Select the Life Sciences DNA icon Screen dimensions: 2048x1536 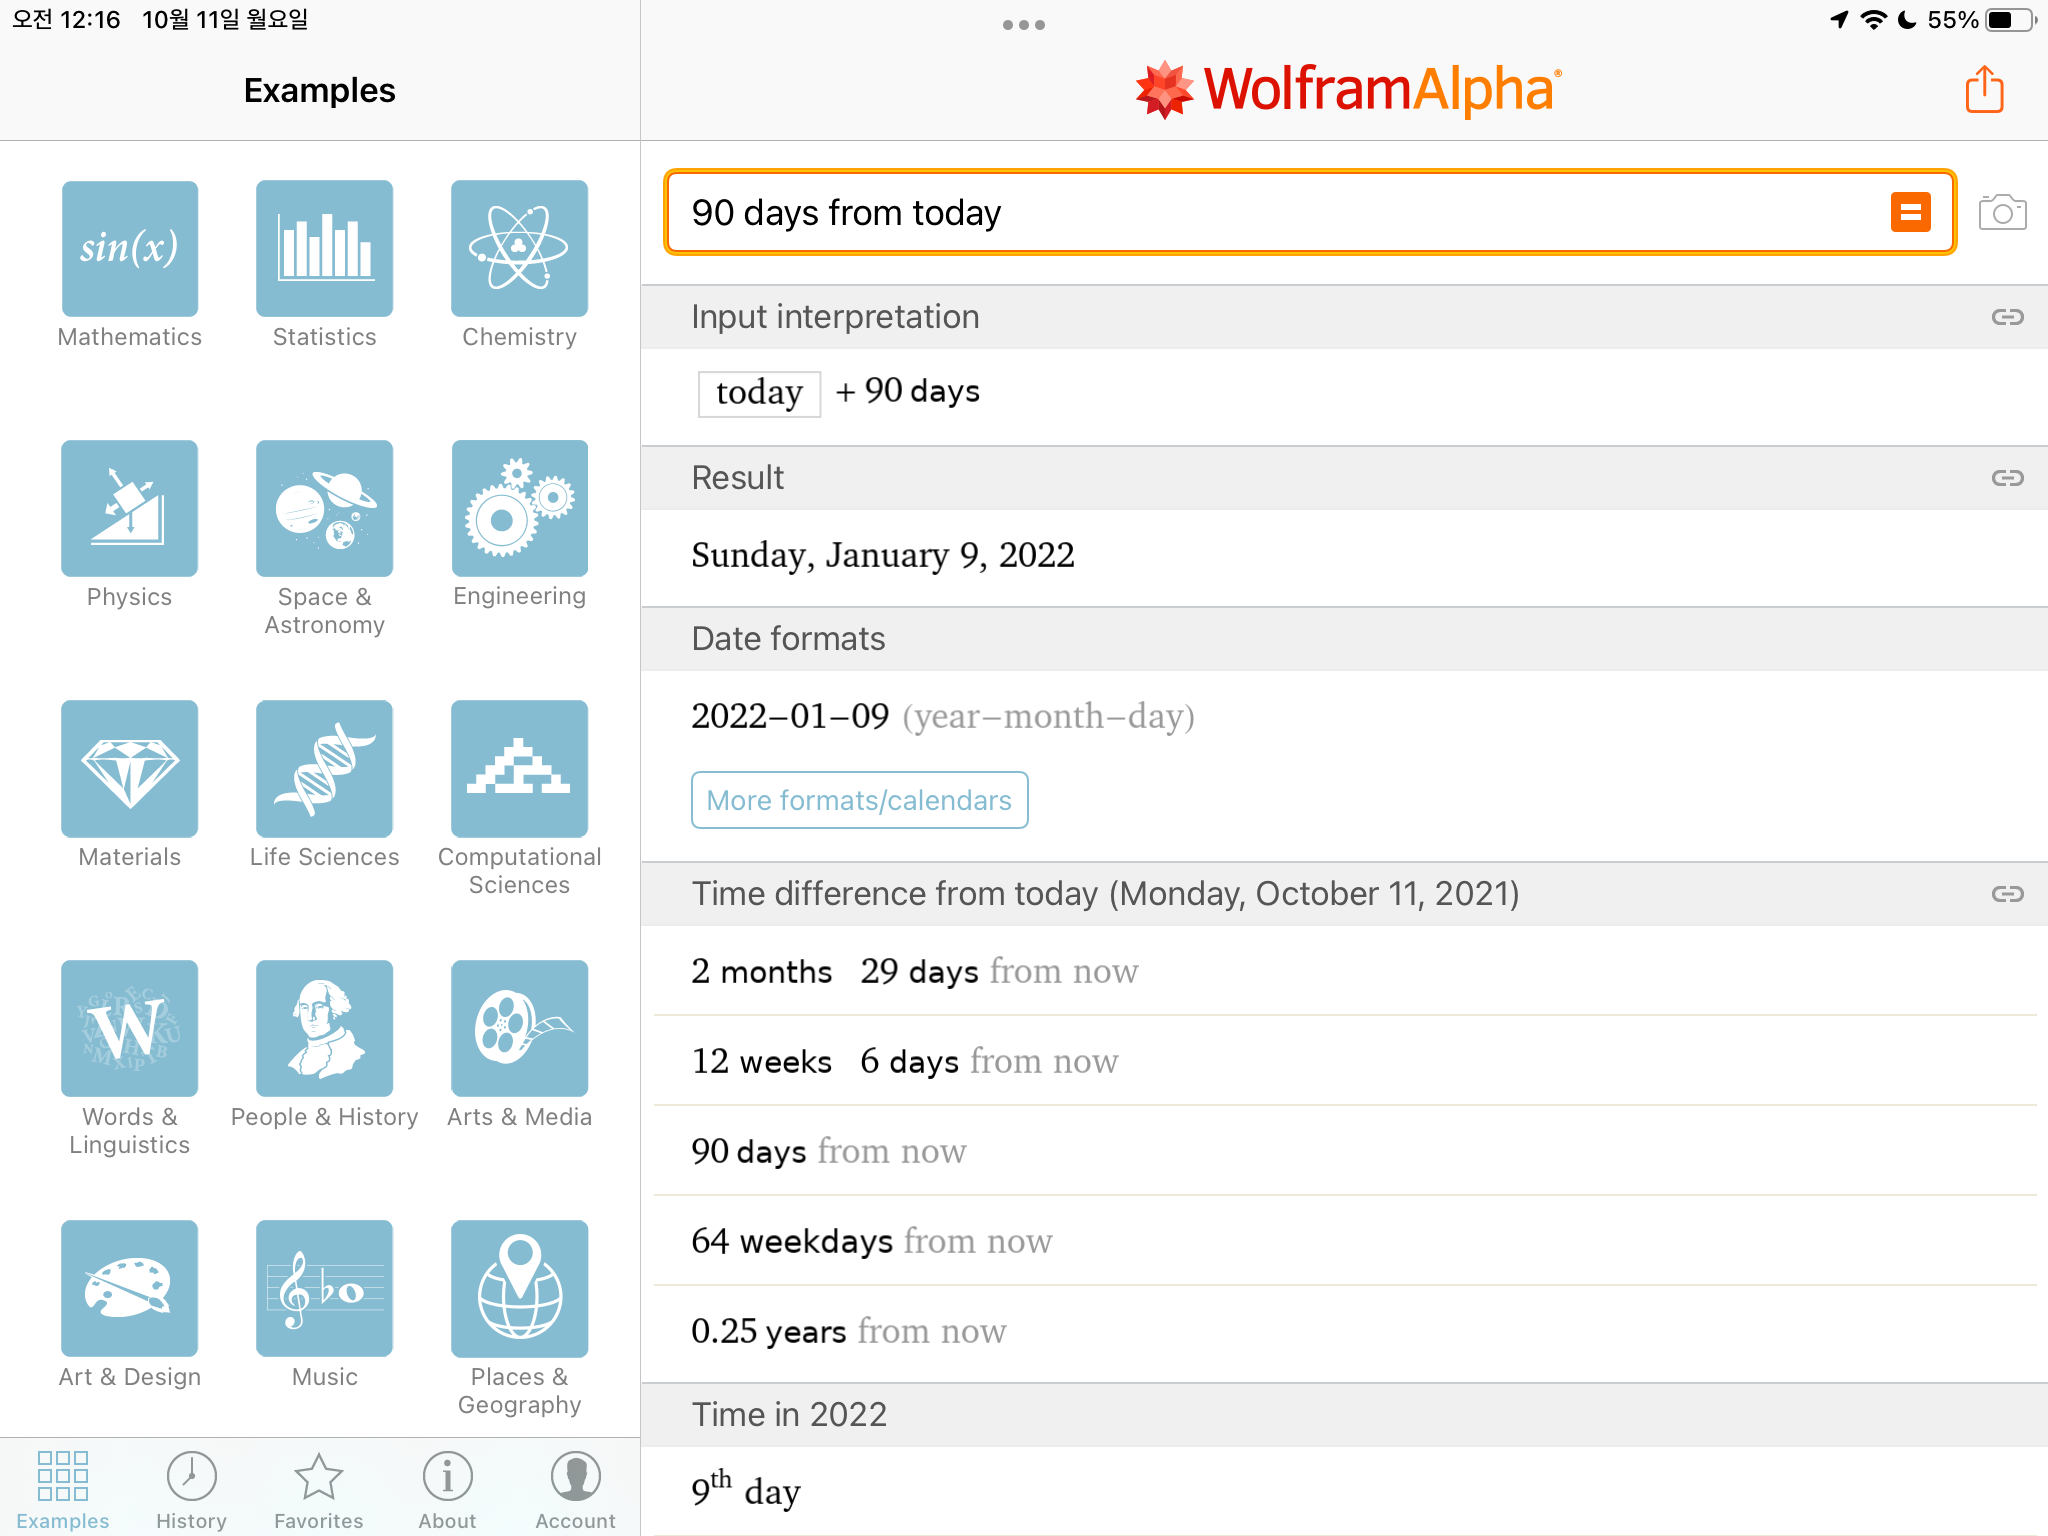(324, 769)
